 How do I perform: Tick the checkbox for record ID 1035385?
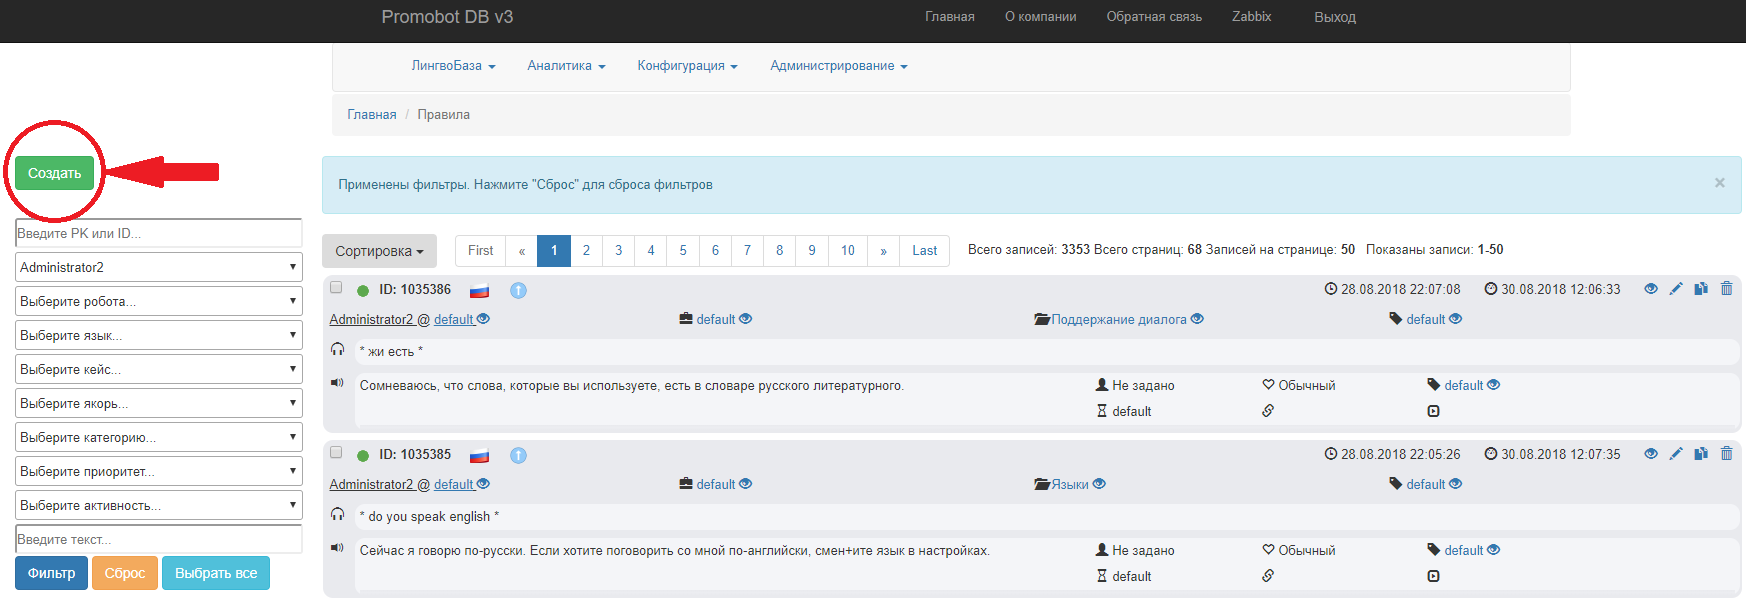click(x=336, y=453)
